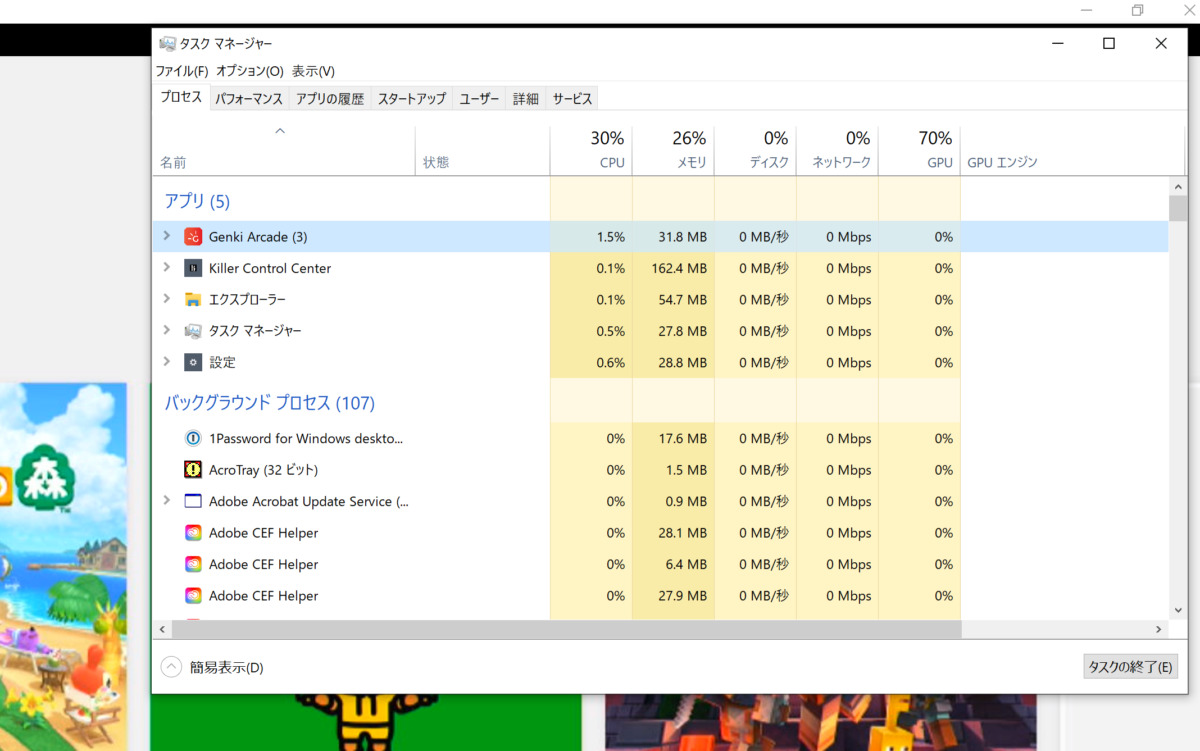Click the horizontal scrollbar right arrow
Viewport: 1200px width, 751px height.
coord(1159,629)
